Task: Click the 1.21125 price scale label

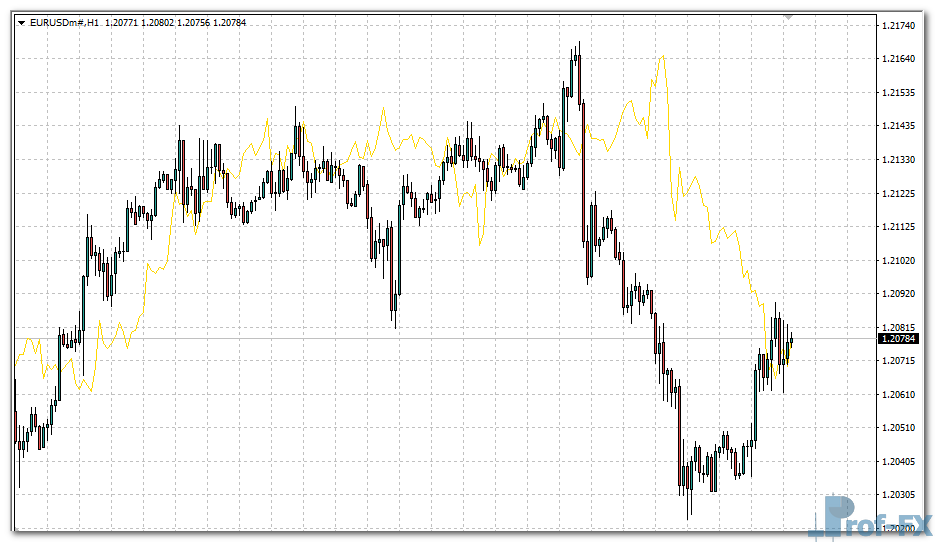Action: point(900,227)
